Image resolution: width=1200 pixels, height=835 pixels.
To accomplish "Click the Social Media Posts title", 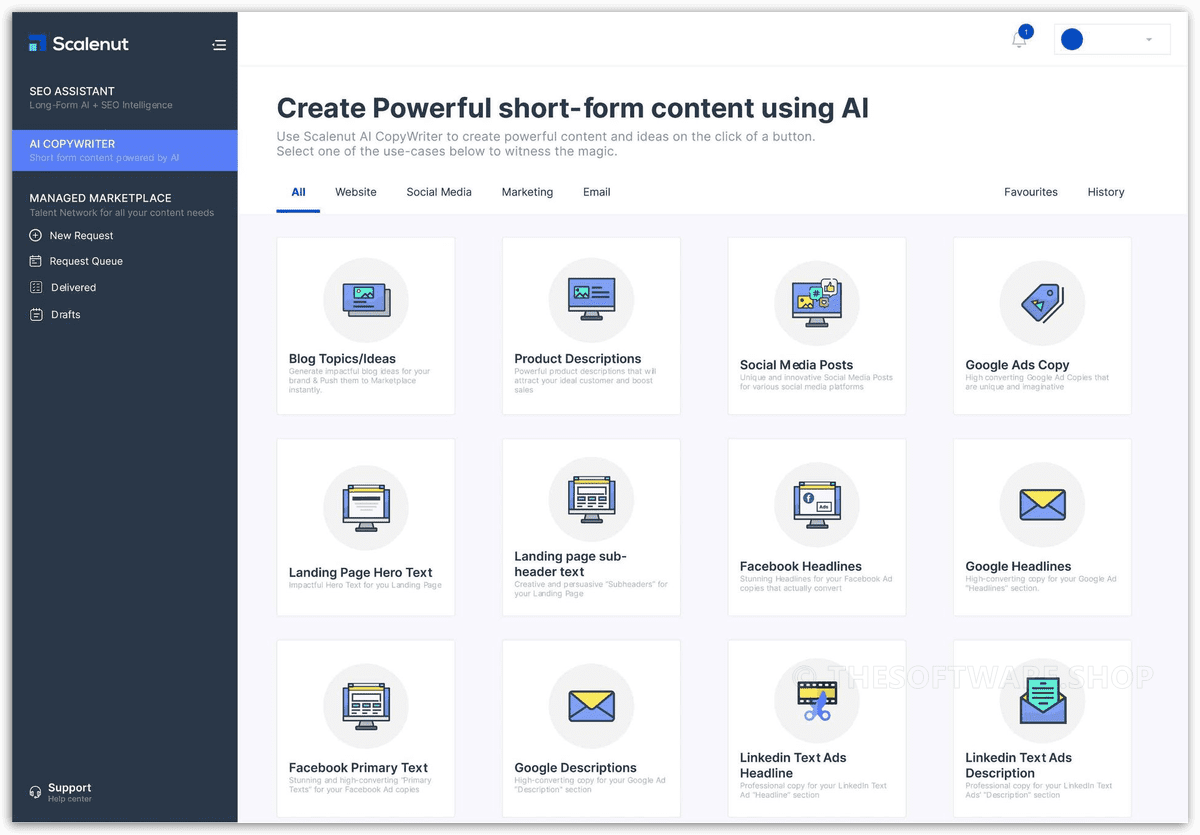I will pyautogui.click(x=797, y=365).
